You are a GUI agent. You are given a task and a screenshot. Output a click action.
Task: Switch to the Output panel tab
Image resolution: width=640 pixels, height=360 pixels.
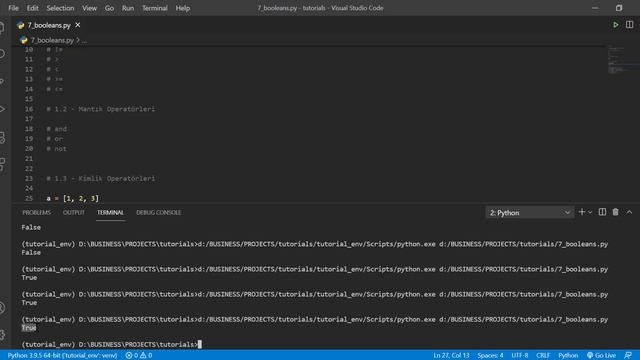pos(73,213)
